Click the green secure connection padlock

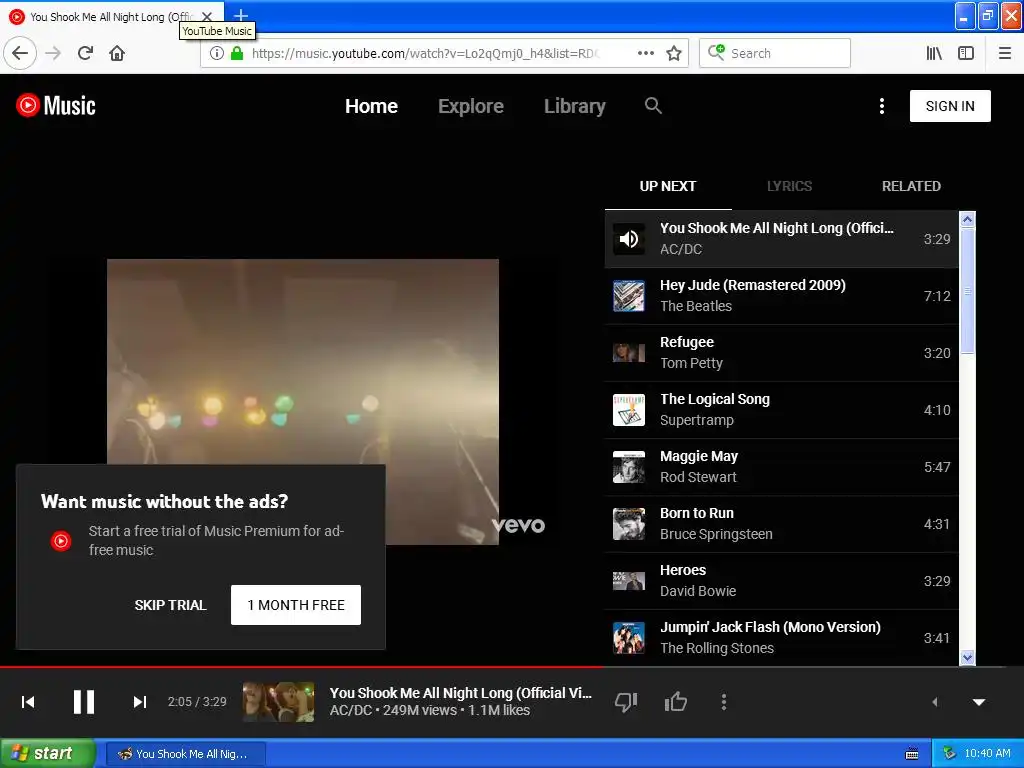click(237, 53)
